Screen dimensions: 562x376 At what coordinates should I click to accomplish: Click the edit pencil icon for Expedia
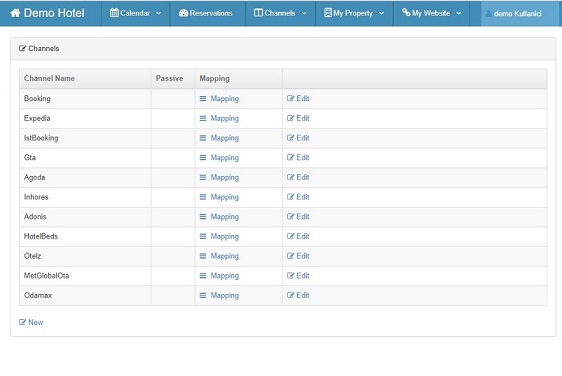290,118
